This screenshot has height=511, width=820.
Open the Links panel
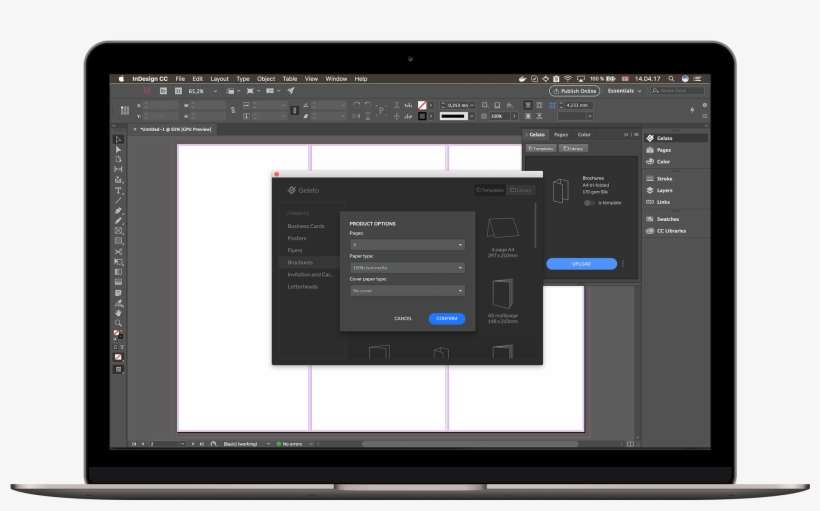tap(663, 202)
